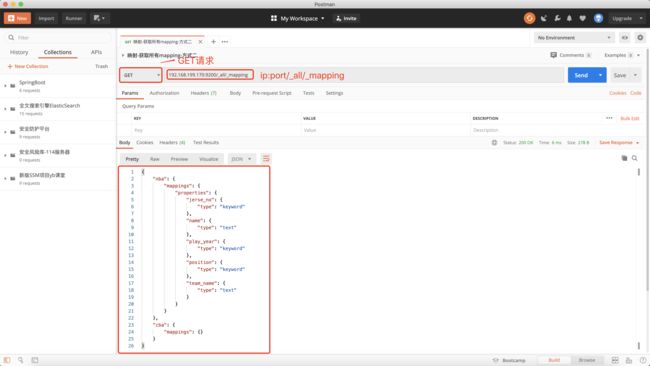Click the sidebar Filter search field

(58, 38)
